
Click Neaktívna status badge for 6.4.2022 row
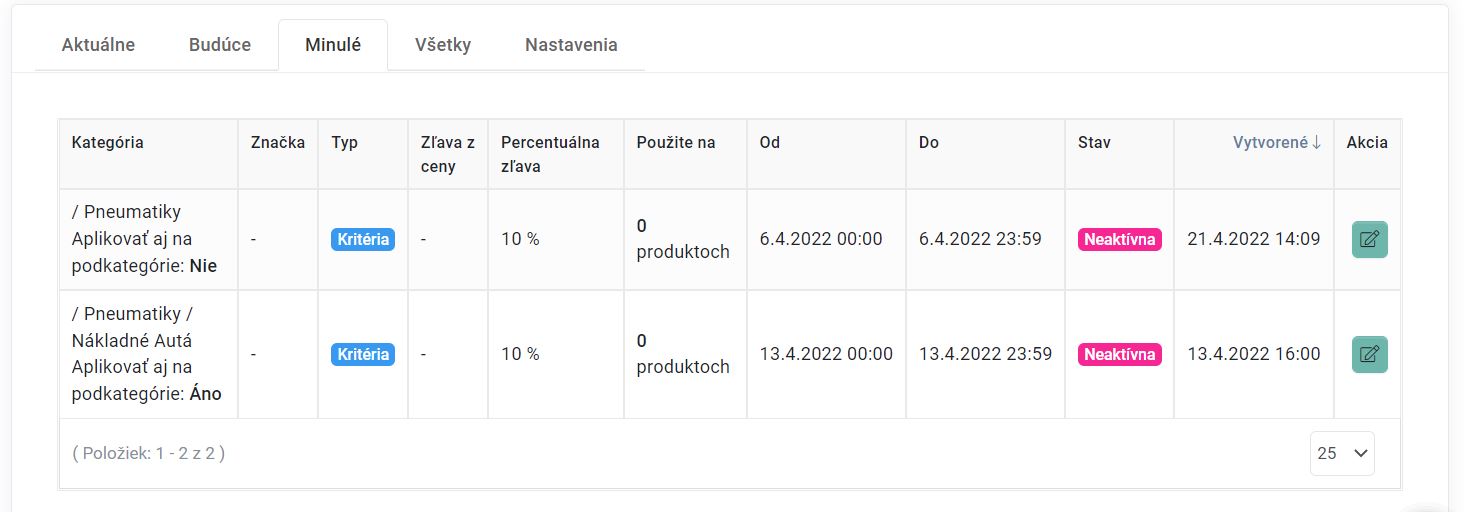(1119, 240)
